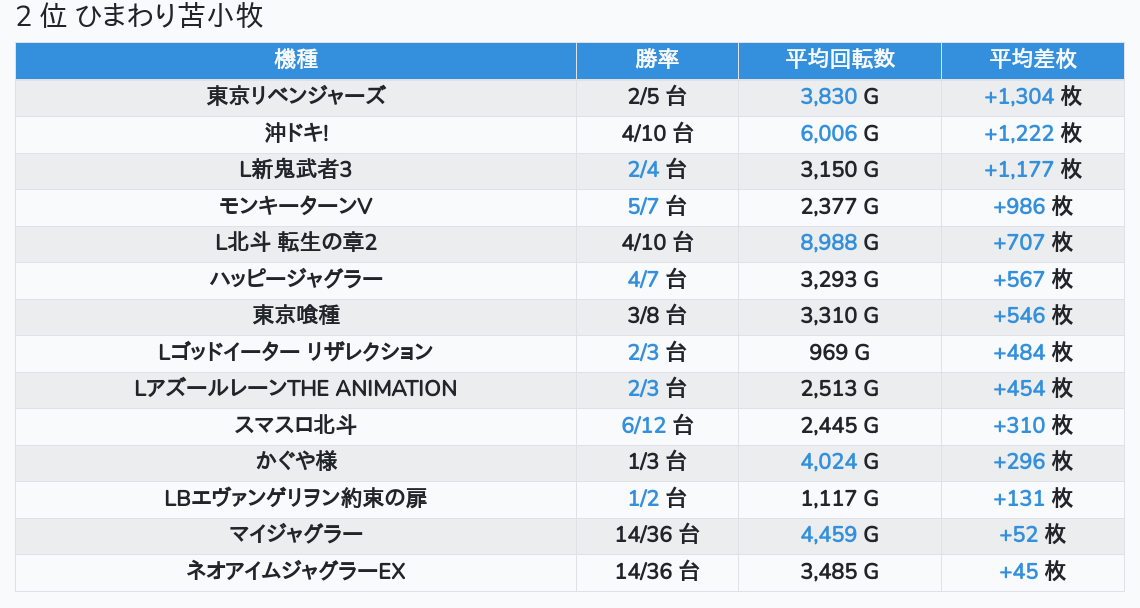Click the ハッピージャグラー machine name
The image size is (1140, 608).
tap(296, 279)
